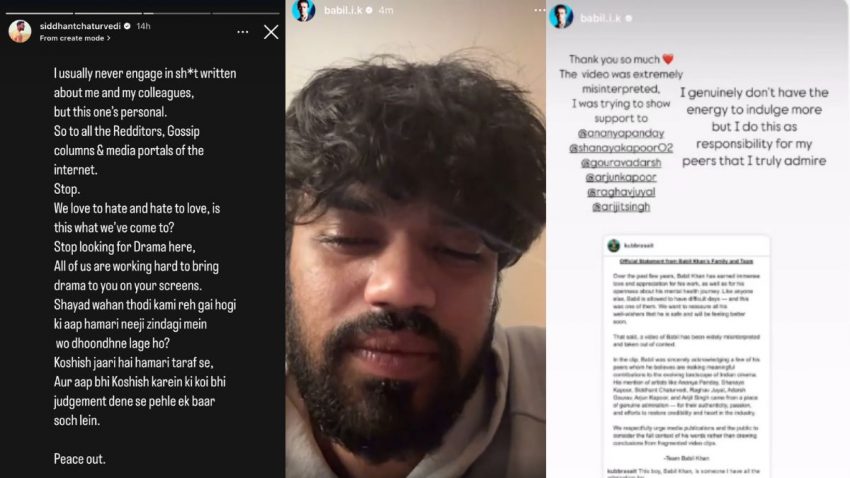Open the @ananyapanday mention

pos(621,133)
